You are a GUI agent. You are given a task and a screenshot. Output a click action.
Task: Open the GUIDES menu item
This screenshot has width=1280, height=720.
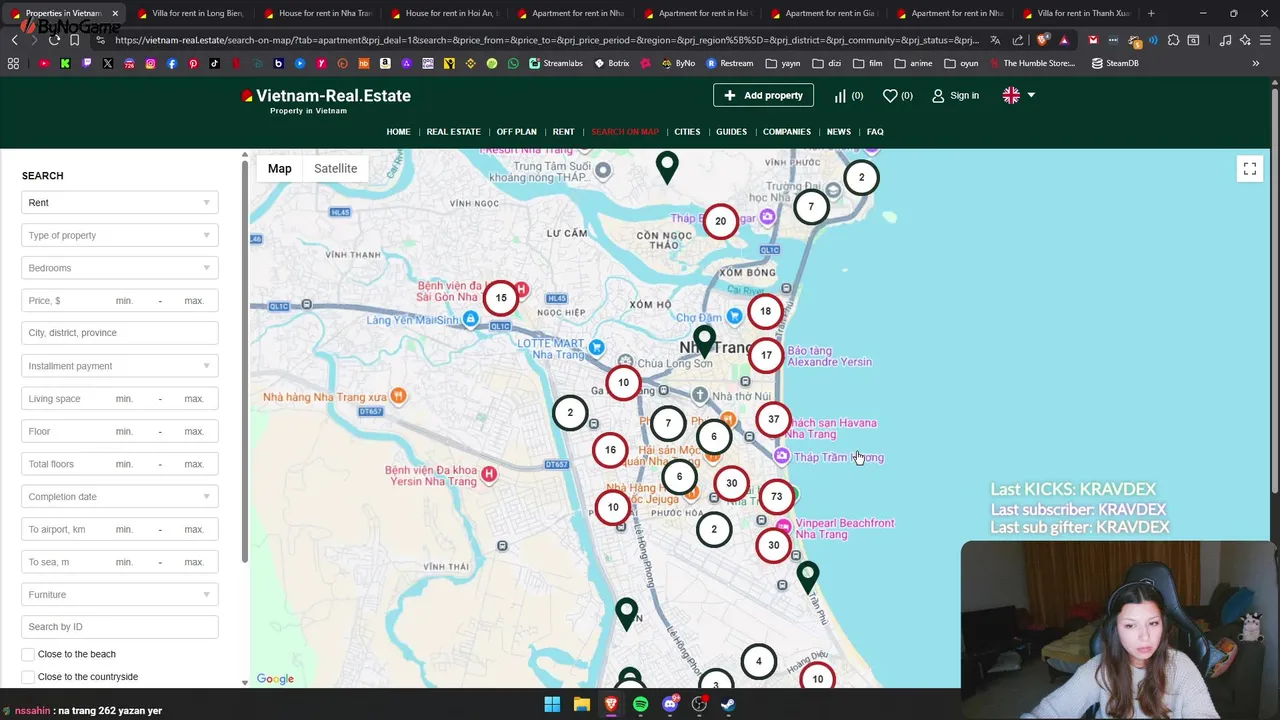731,132
